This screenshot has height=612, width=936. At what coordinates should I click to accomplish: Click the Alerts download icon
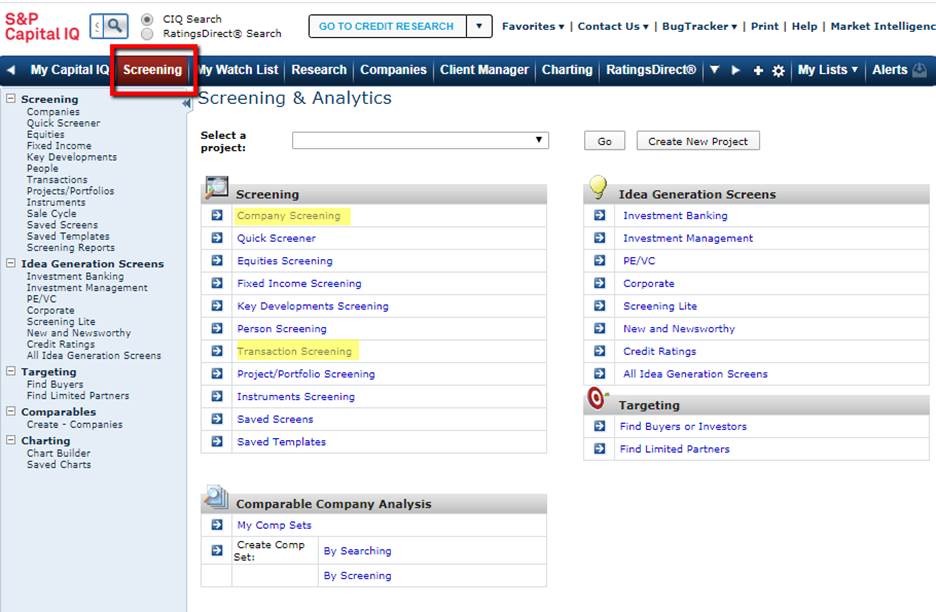[920, 70]
